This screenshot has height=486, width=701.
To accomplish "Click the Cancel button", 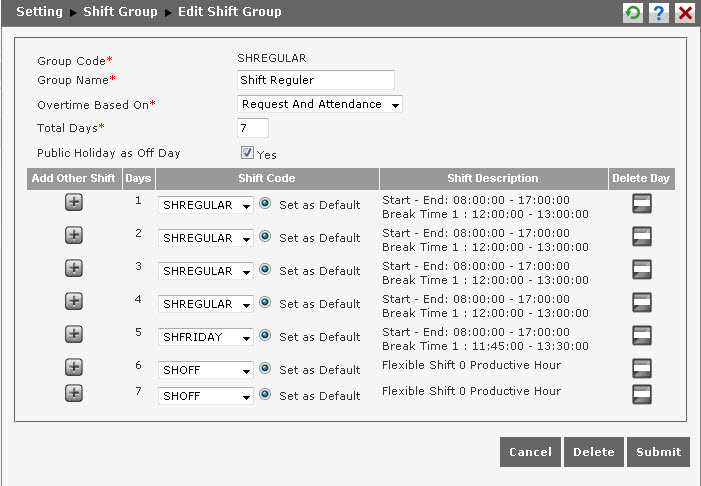I will pyautogui.click(x=530, y=452).
